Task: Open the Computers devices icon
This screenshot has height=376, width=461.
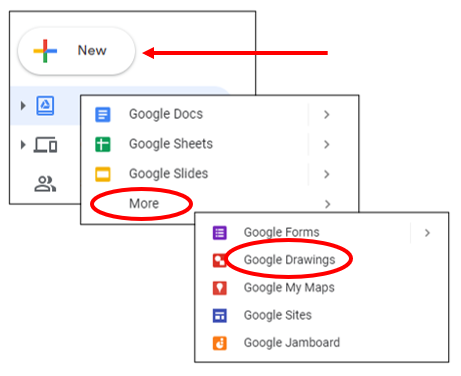Action: (45, 145)
